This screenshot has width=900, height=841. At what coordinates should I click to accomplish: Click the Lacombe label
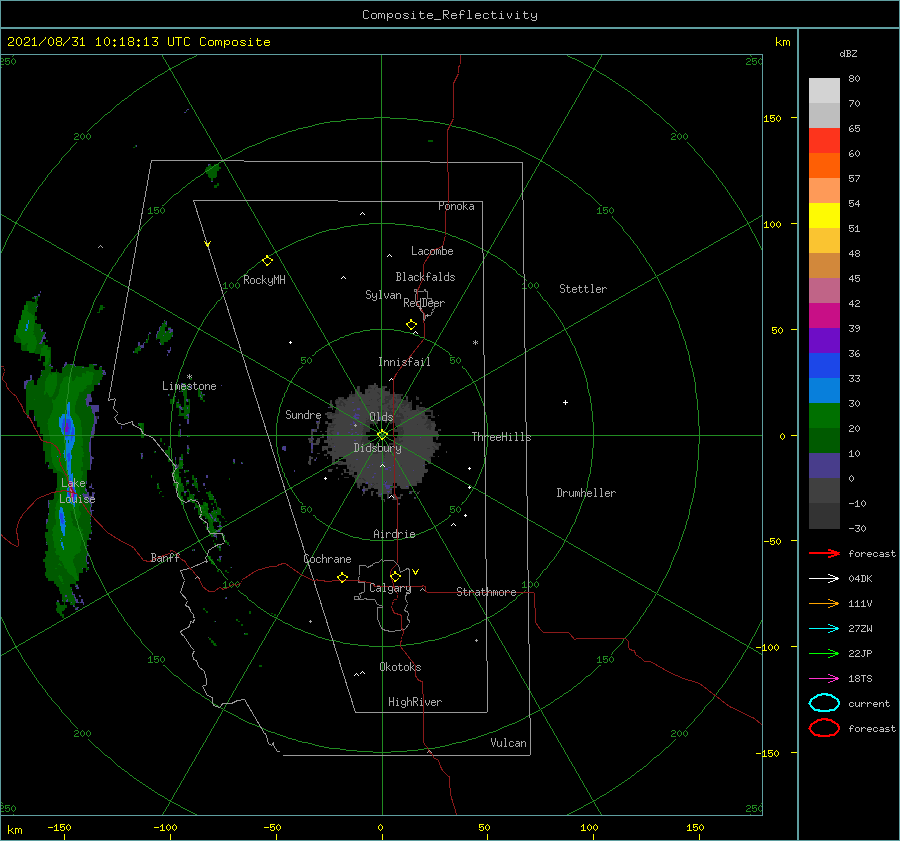(x=432, y=251)
